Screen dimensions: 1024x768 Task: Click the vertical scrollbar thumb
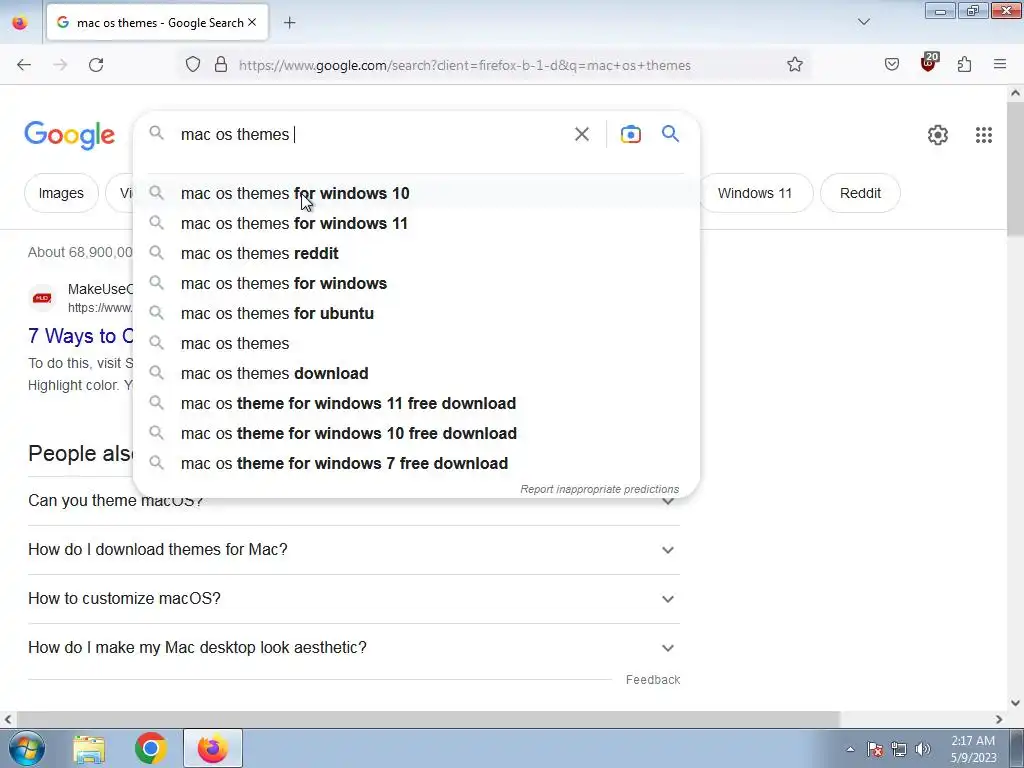point(1015,170)
